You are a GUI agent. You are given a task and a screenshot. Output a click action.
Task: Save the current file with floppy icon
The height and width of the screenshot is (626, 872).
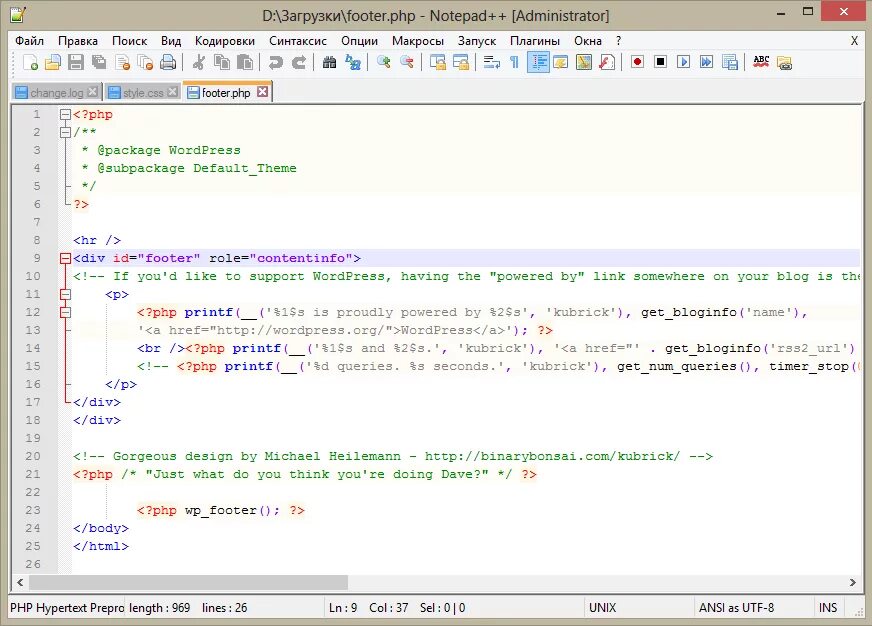76,62
